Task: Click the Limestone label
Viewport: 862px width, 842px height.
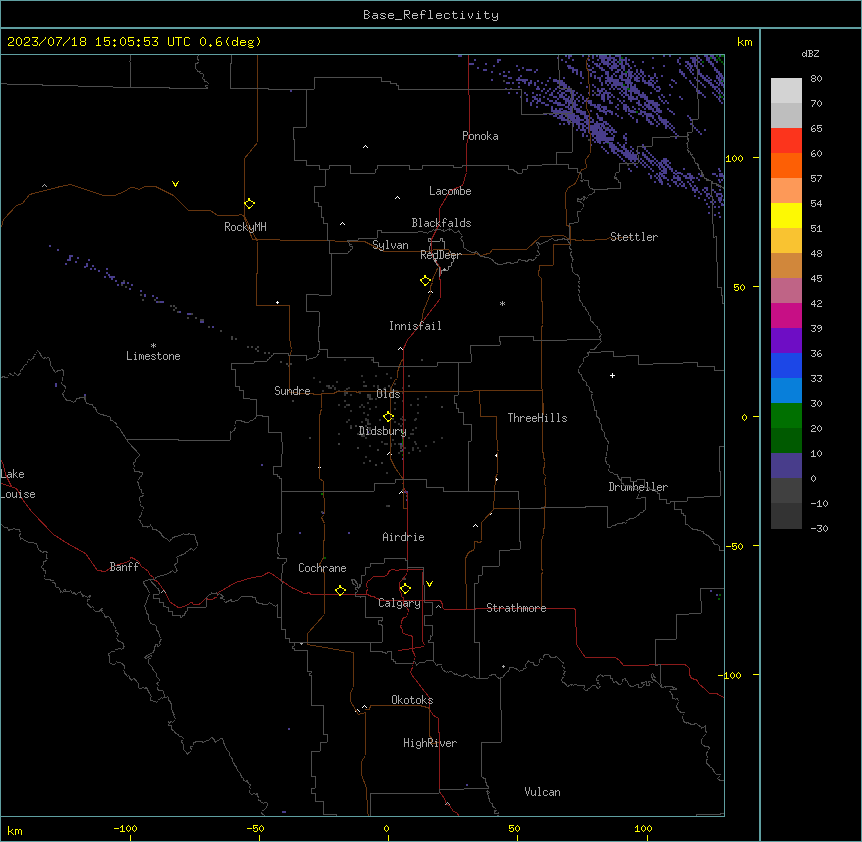Action: (x=153, y=356)
